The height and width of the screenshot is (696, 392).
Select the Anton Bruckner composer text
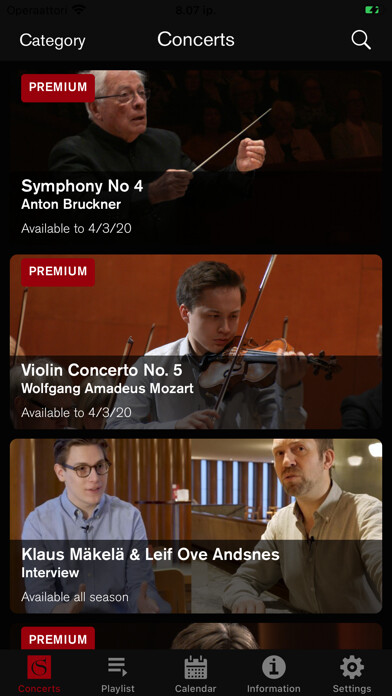pos(71,205)
